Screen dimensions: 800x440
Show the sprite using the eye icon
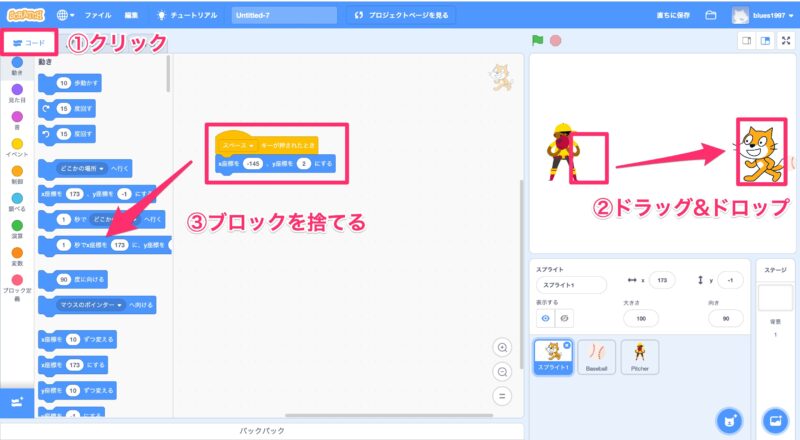[x=547, y=318]
